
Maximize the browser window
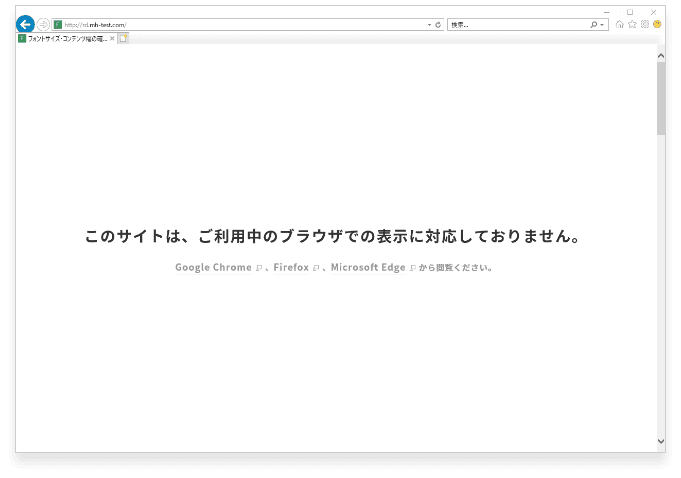(x=630, y=12)
